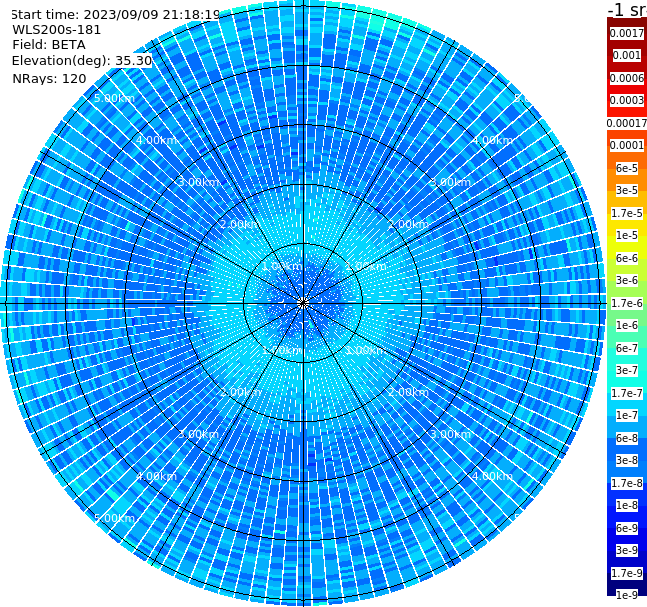Select the 0.001 color scale label
Viewport: 647px width, 607px height.
coord(627,55)
